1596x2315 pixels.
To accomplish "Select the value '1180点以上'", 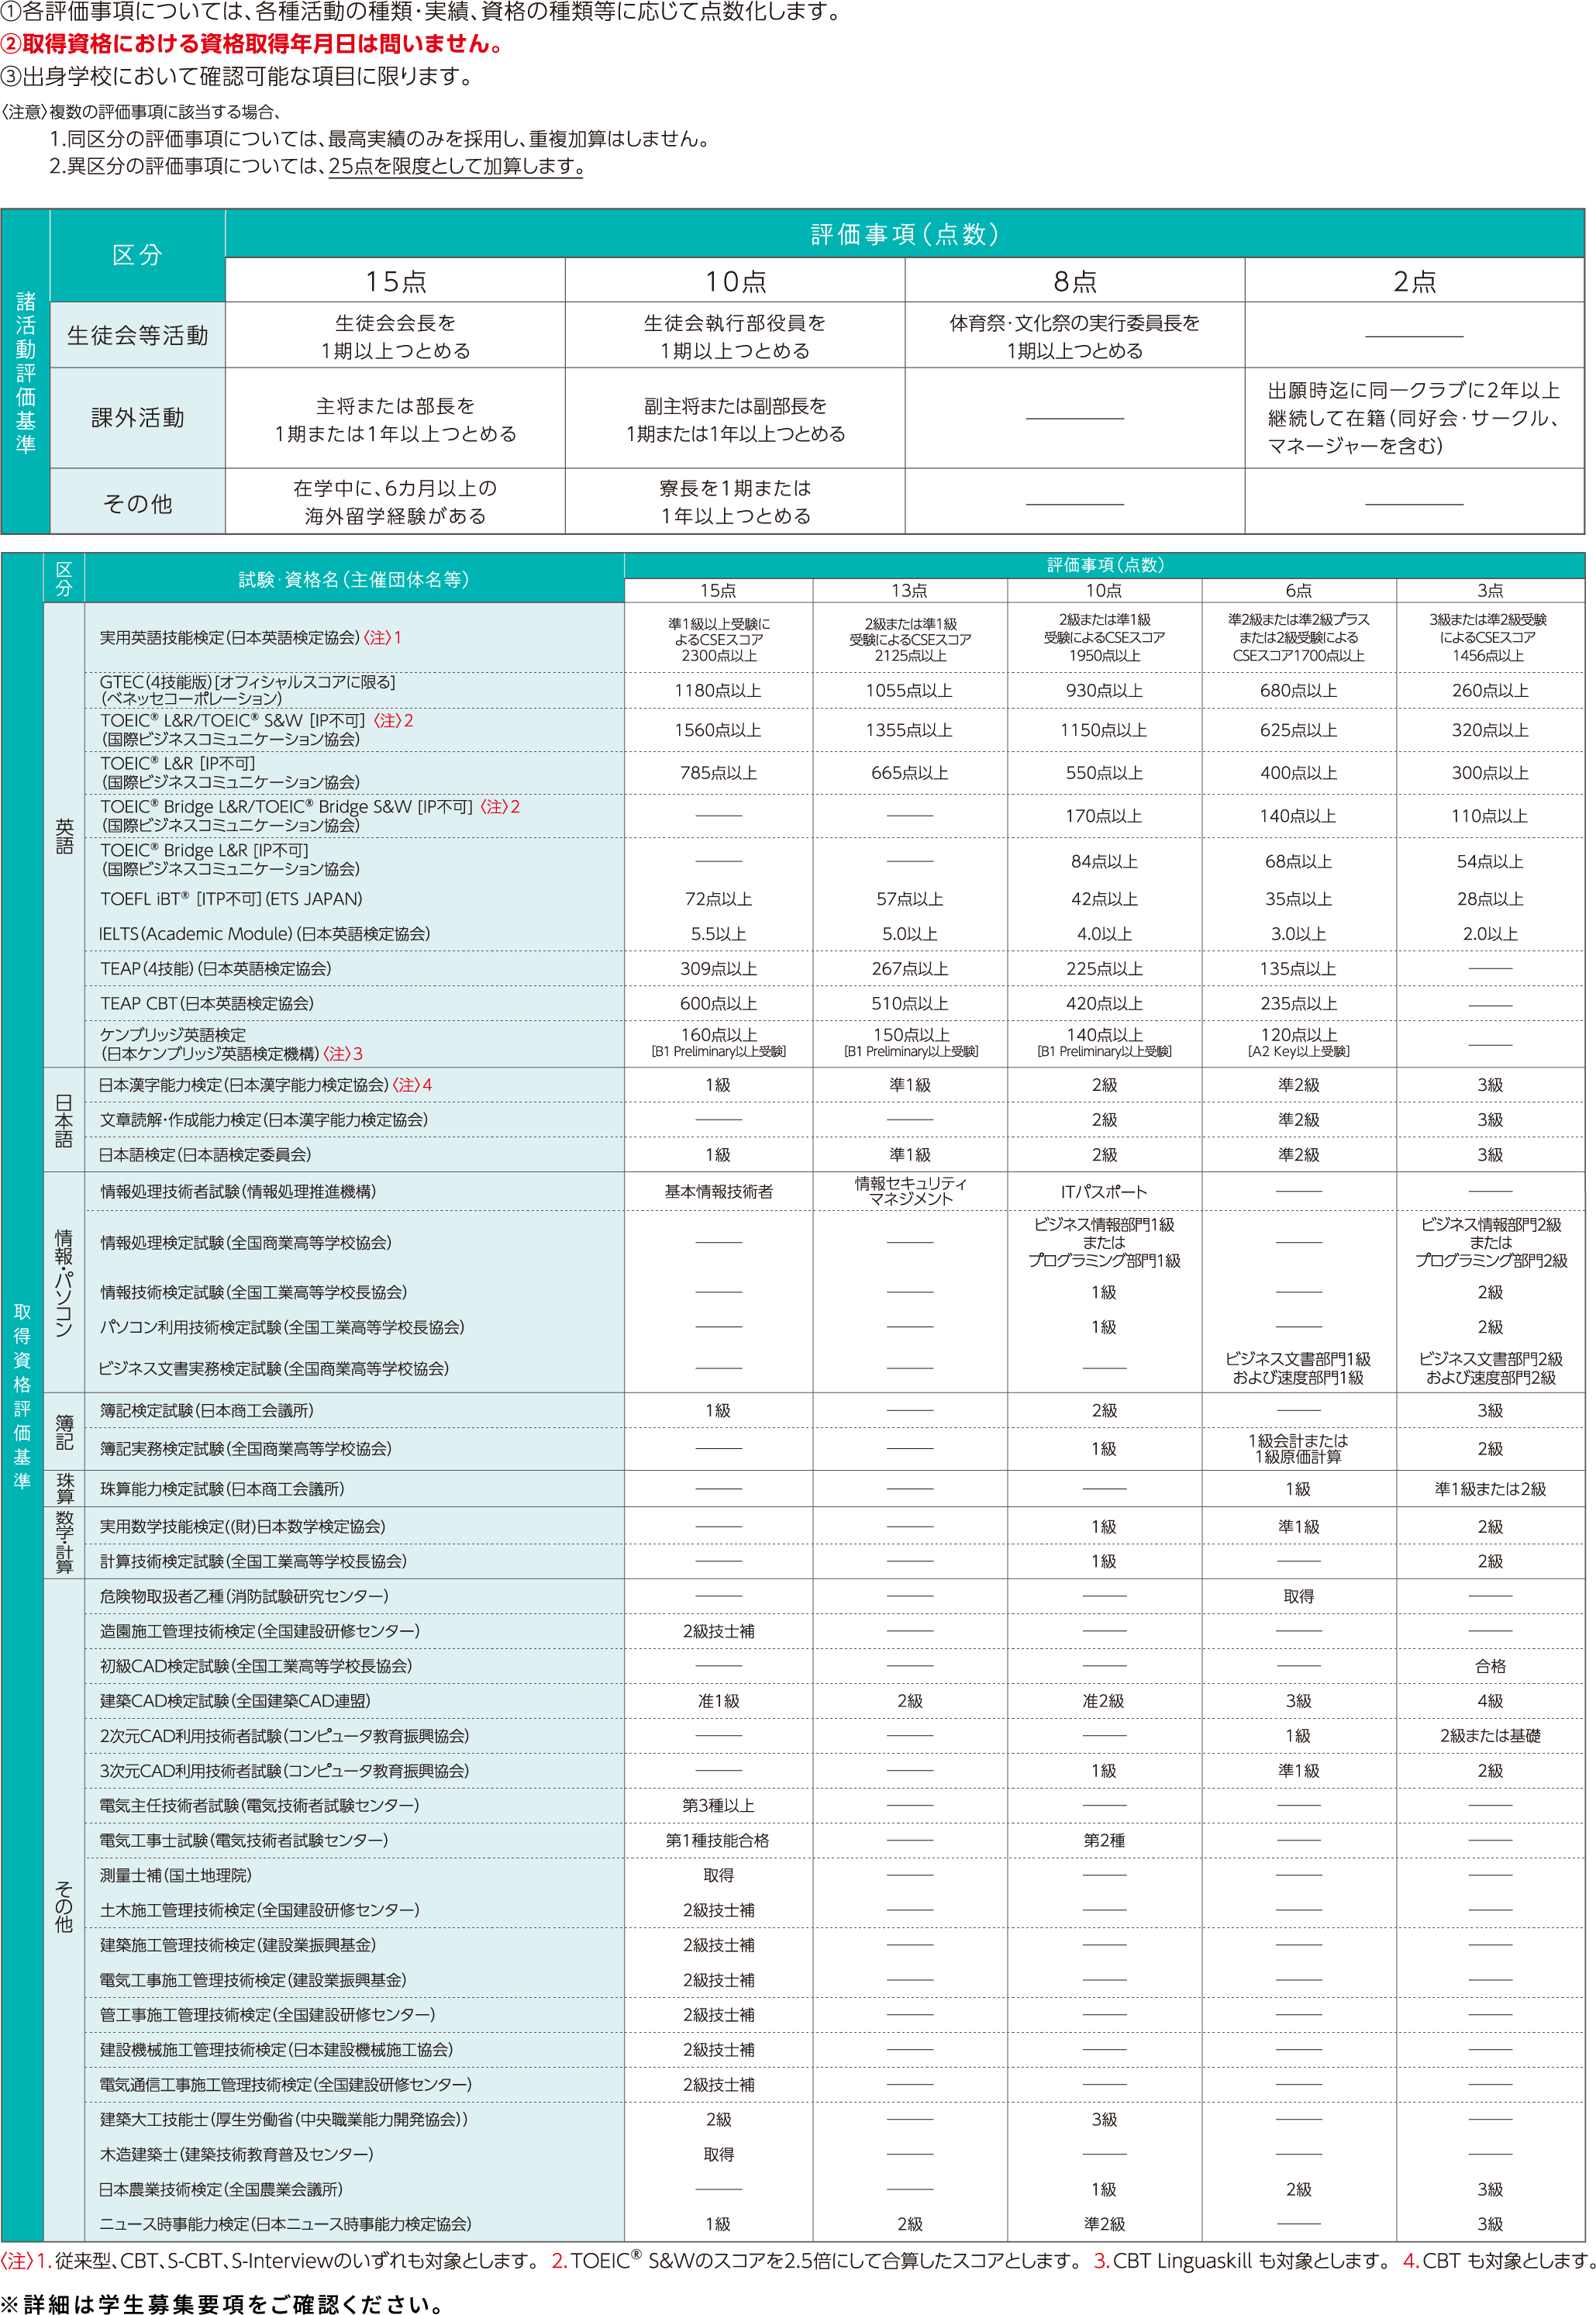I will [x=718, y=690].
